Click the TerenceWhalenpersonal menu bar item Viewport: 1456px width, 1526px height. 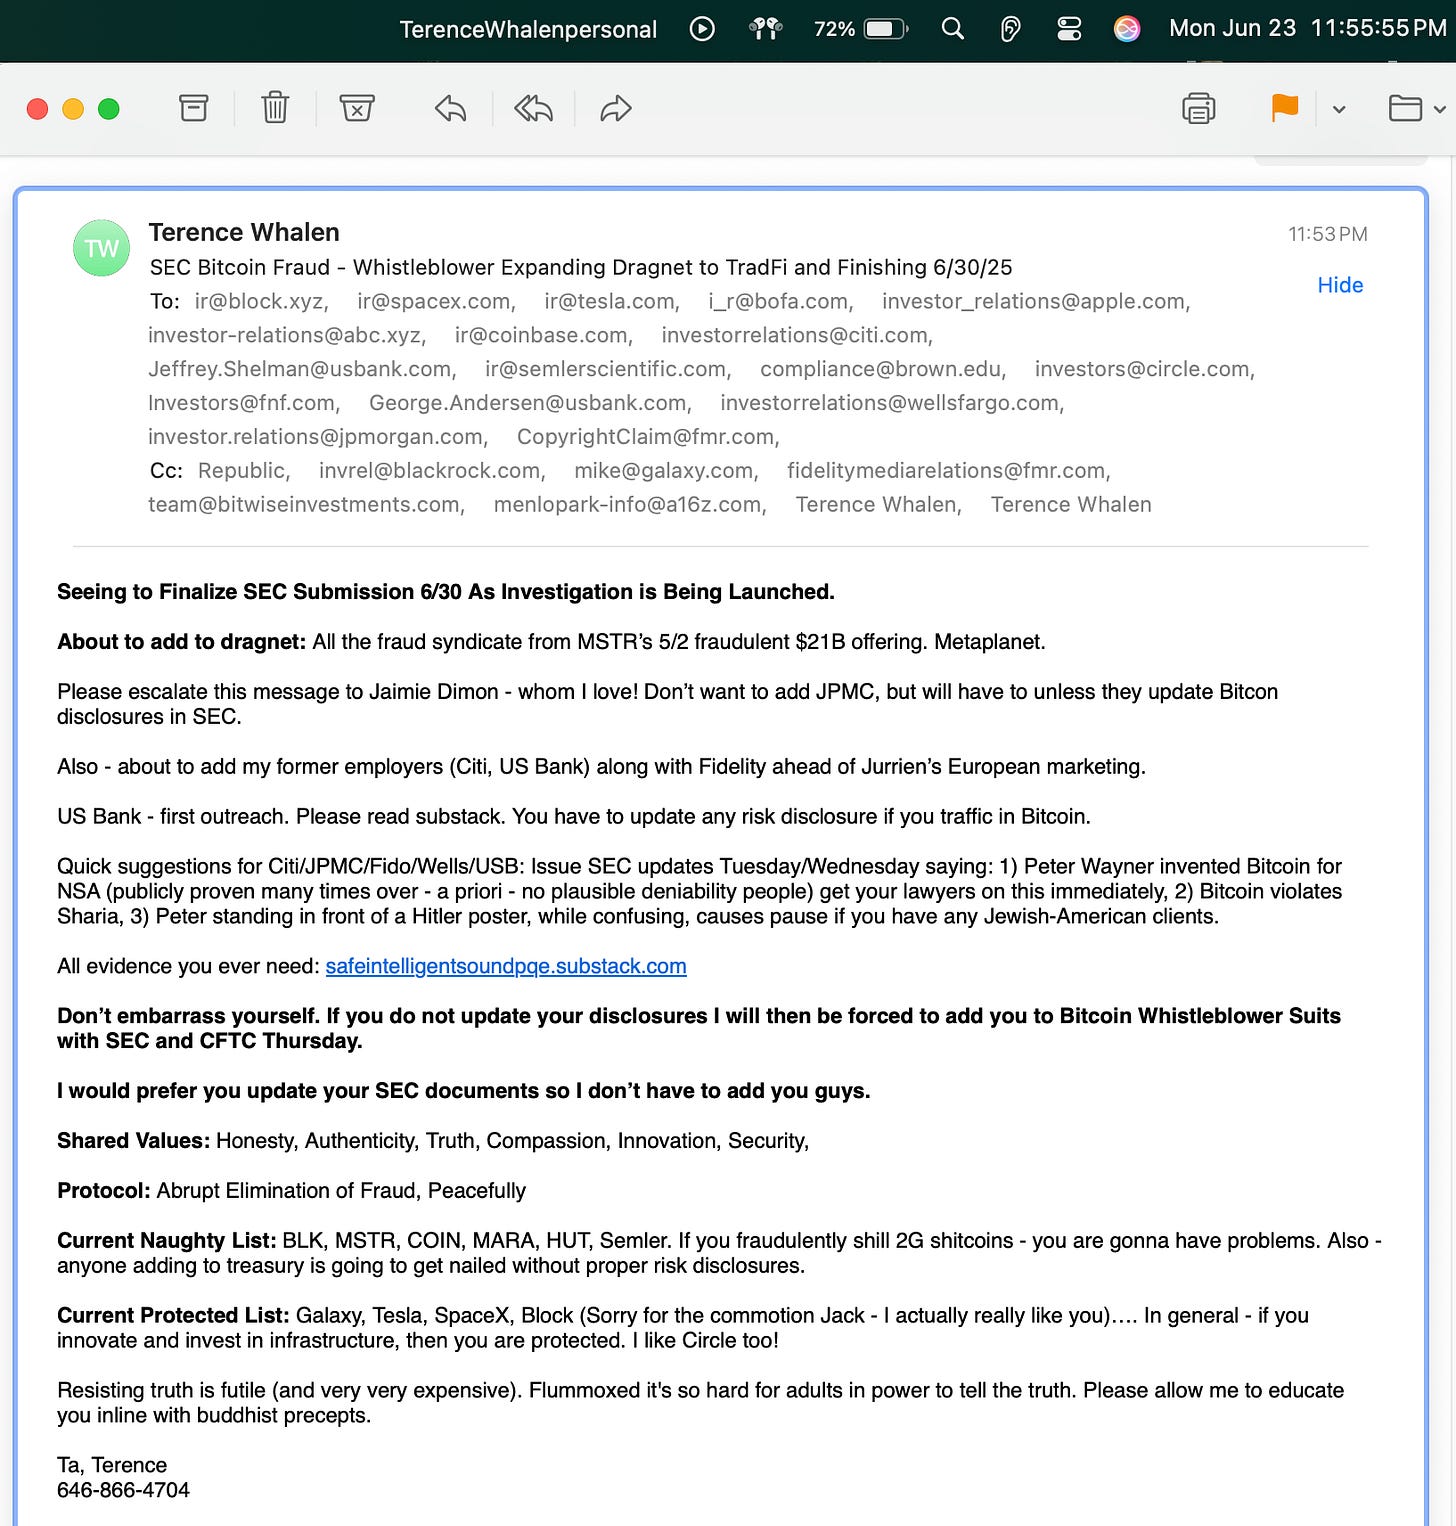(528, 29)
